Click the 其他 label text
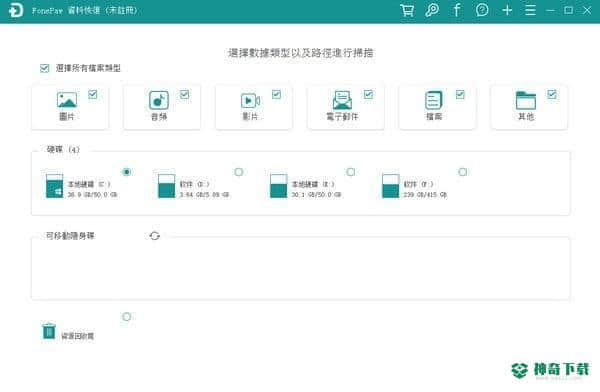600x392 pixels. click(526, 116)
